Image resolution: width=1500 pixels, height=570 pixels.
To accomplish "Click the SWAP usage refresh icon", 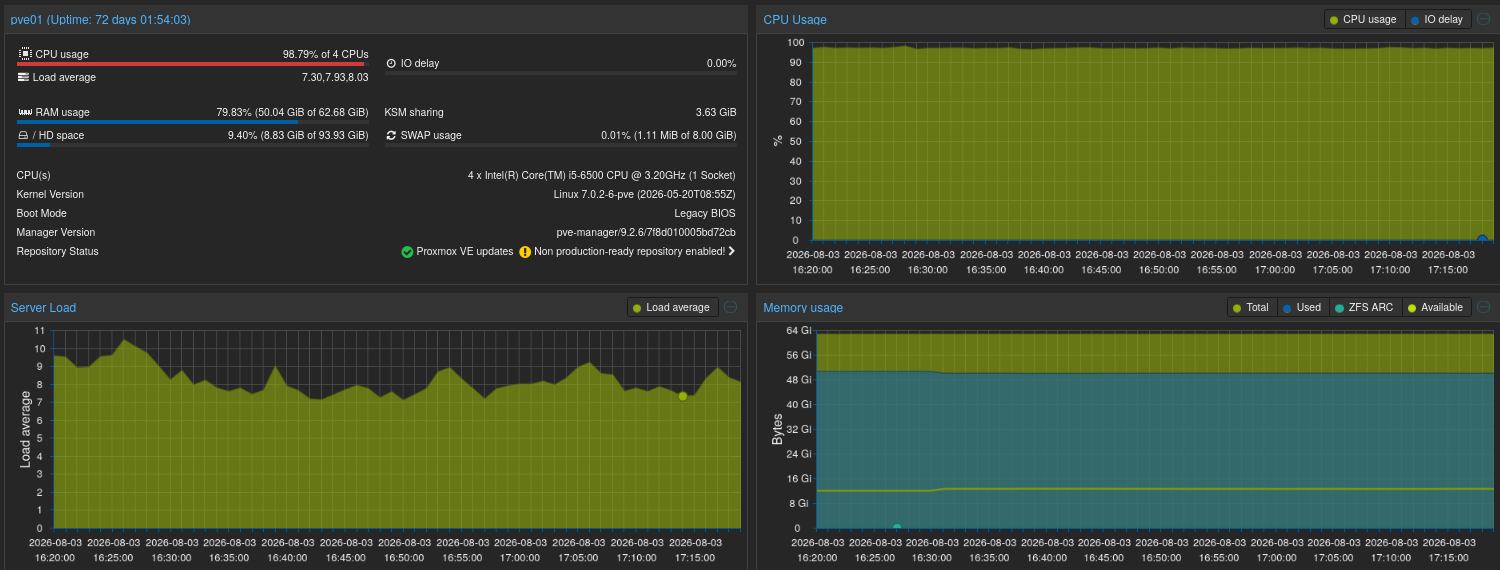I will click(391, 135).
